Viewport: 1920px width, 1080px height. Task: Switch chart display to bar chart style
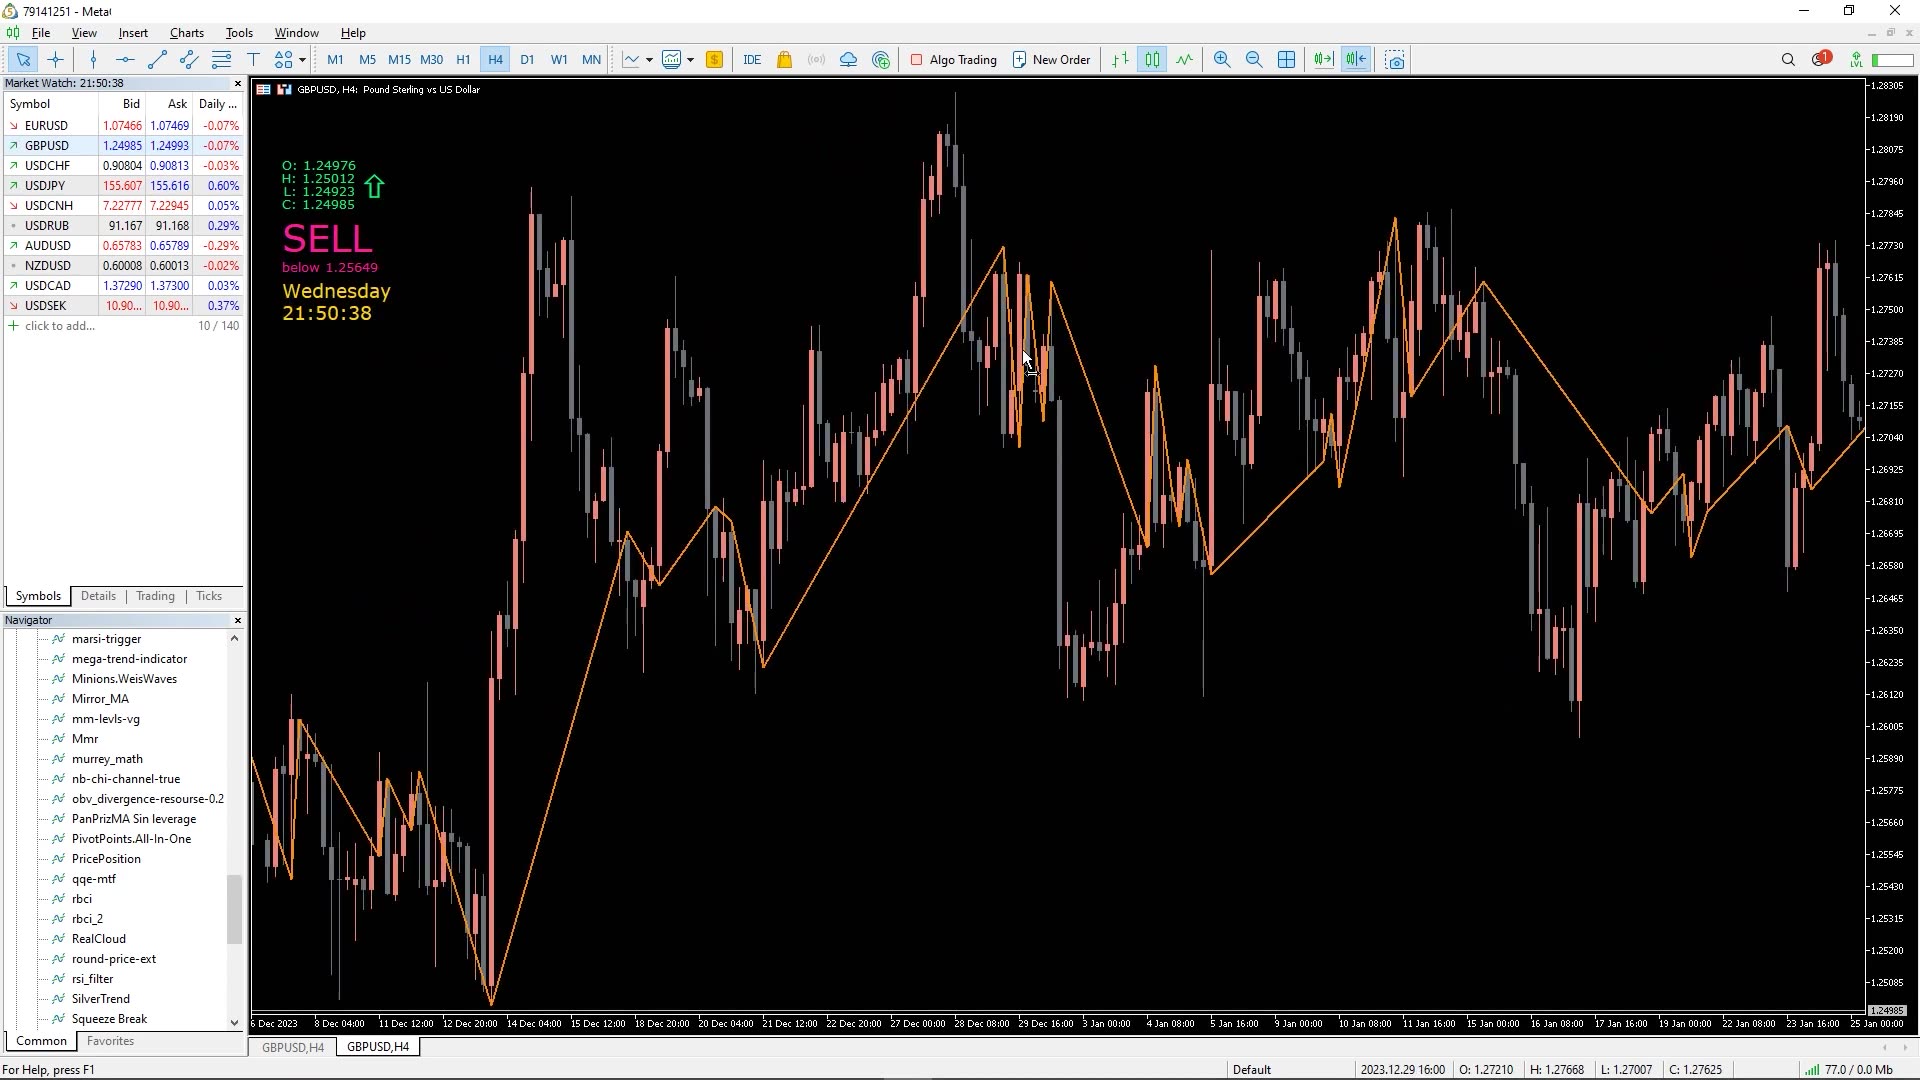click(x=1120, y=59)
